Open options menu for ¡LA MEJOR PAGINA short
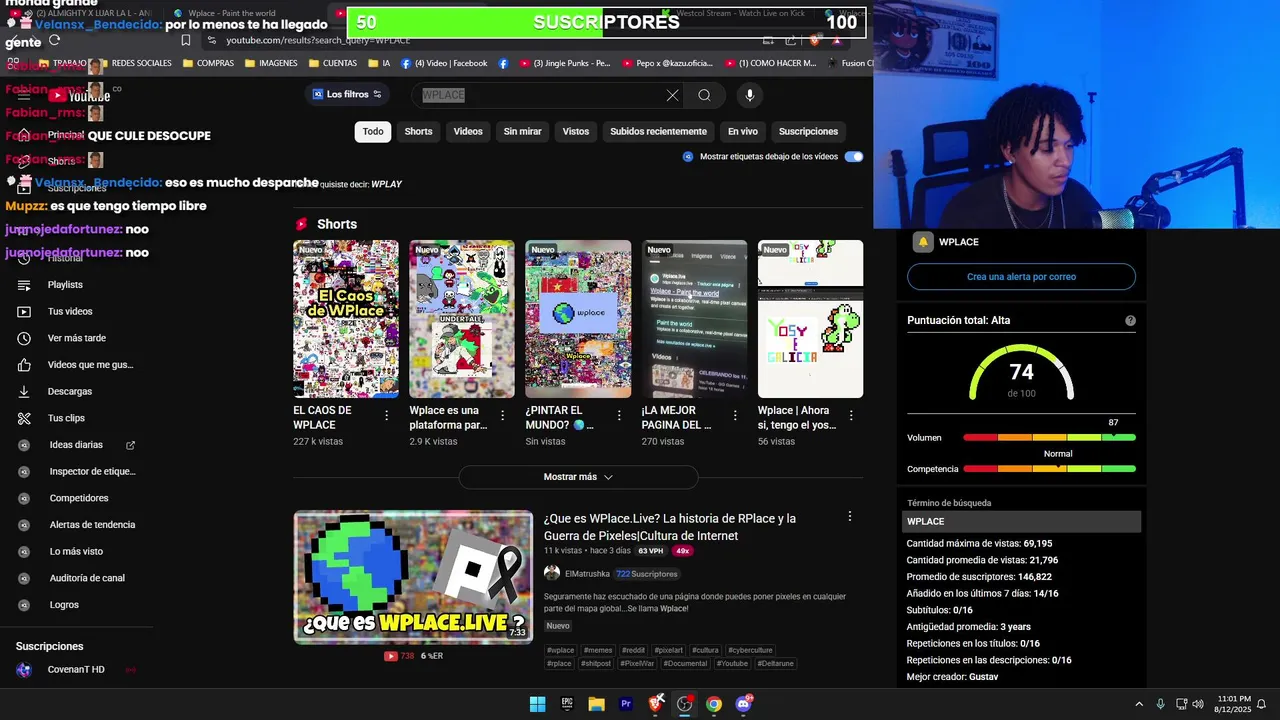Screen dimensions: 1280x720 point(735,415)
